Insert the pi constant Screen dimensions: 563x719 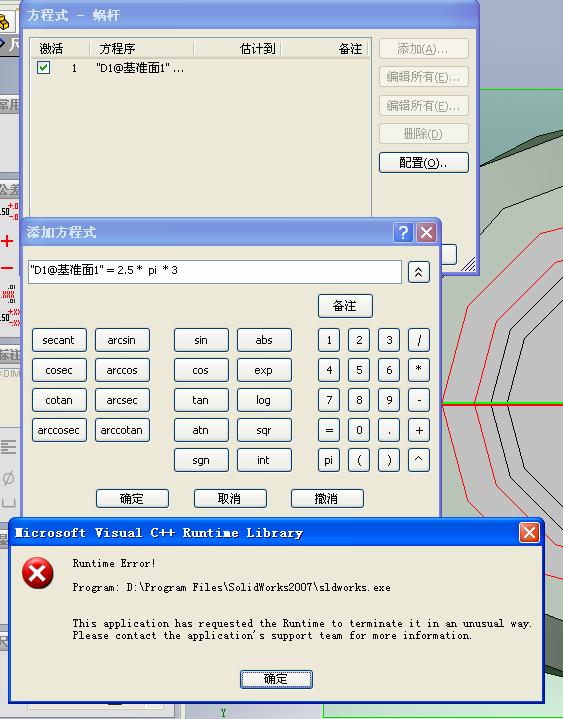point(329,460)
